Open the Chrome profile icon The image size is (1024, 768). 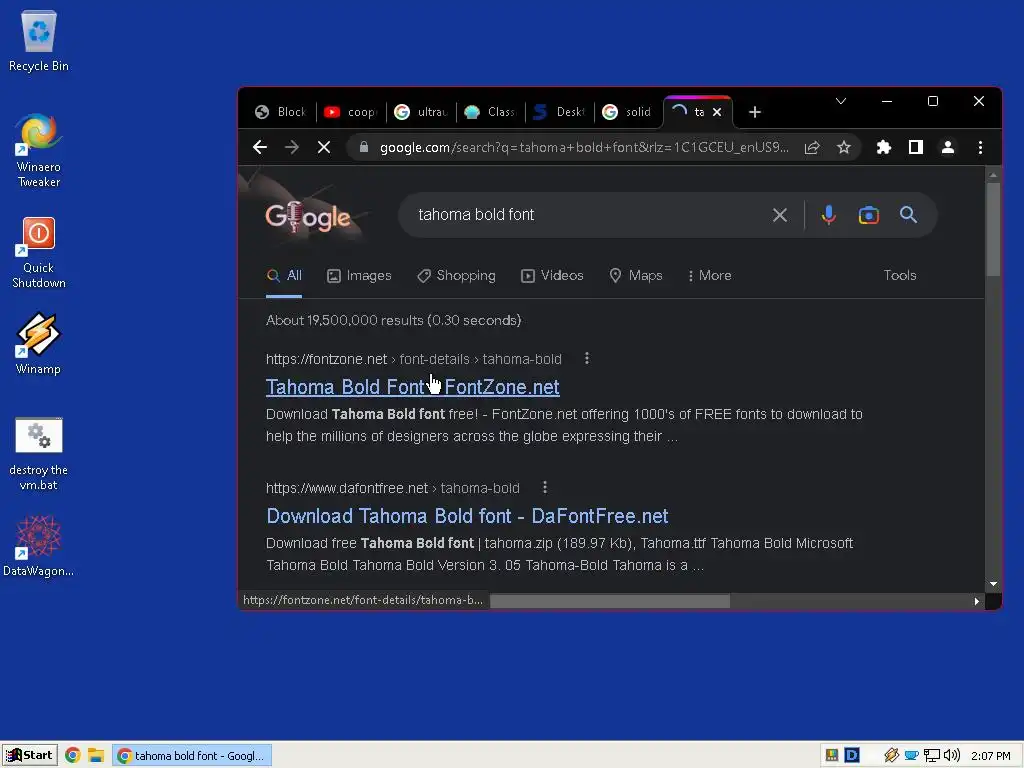948,148
